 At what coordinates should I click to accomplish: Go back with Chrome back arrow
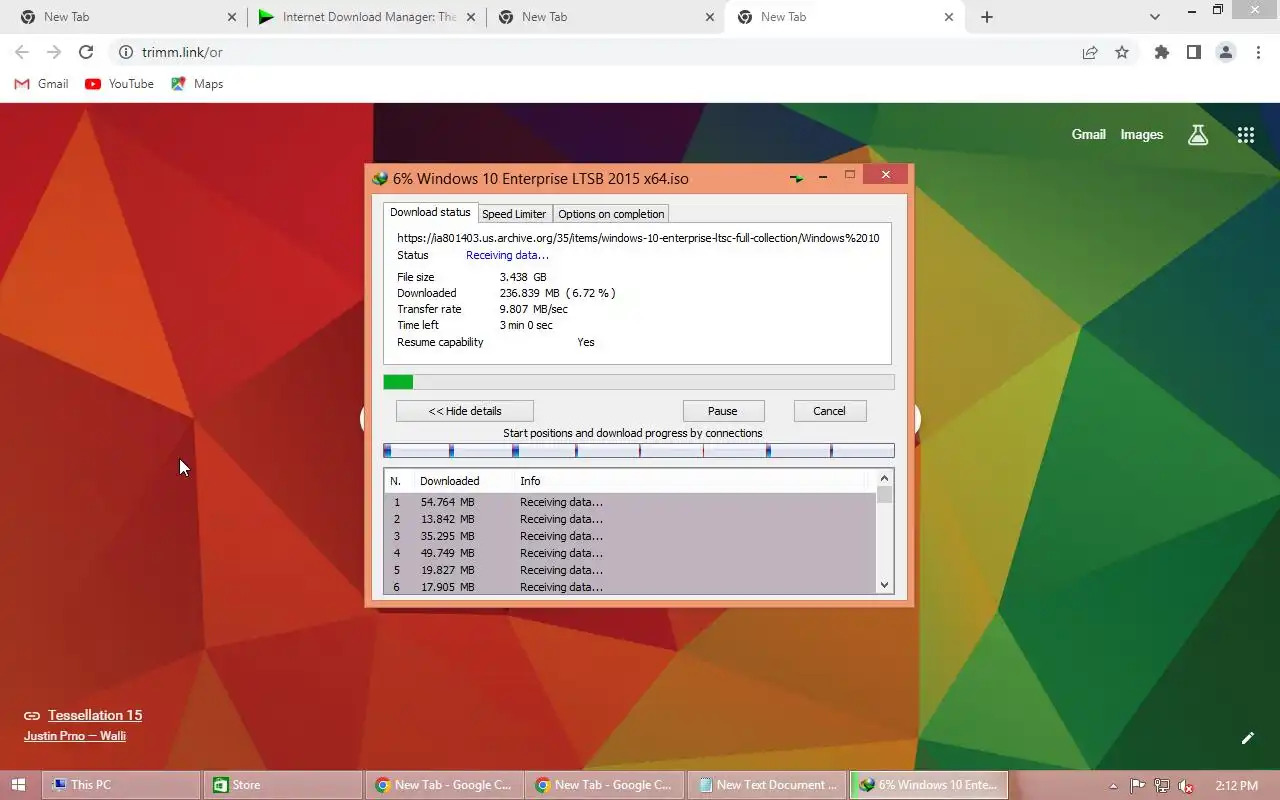[x=22, y=52]
